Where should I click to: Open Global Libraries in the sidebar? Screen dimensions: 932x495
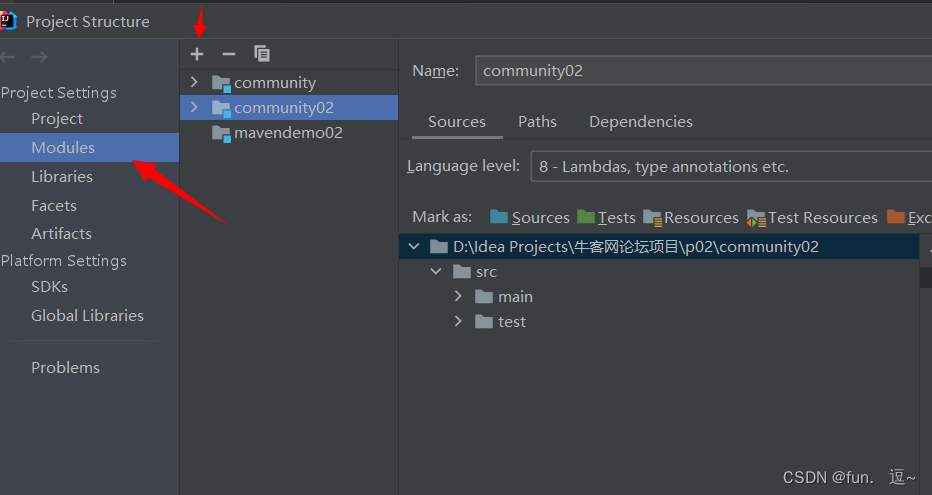87,316
